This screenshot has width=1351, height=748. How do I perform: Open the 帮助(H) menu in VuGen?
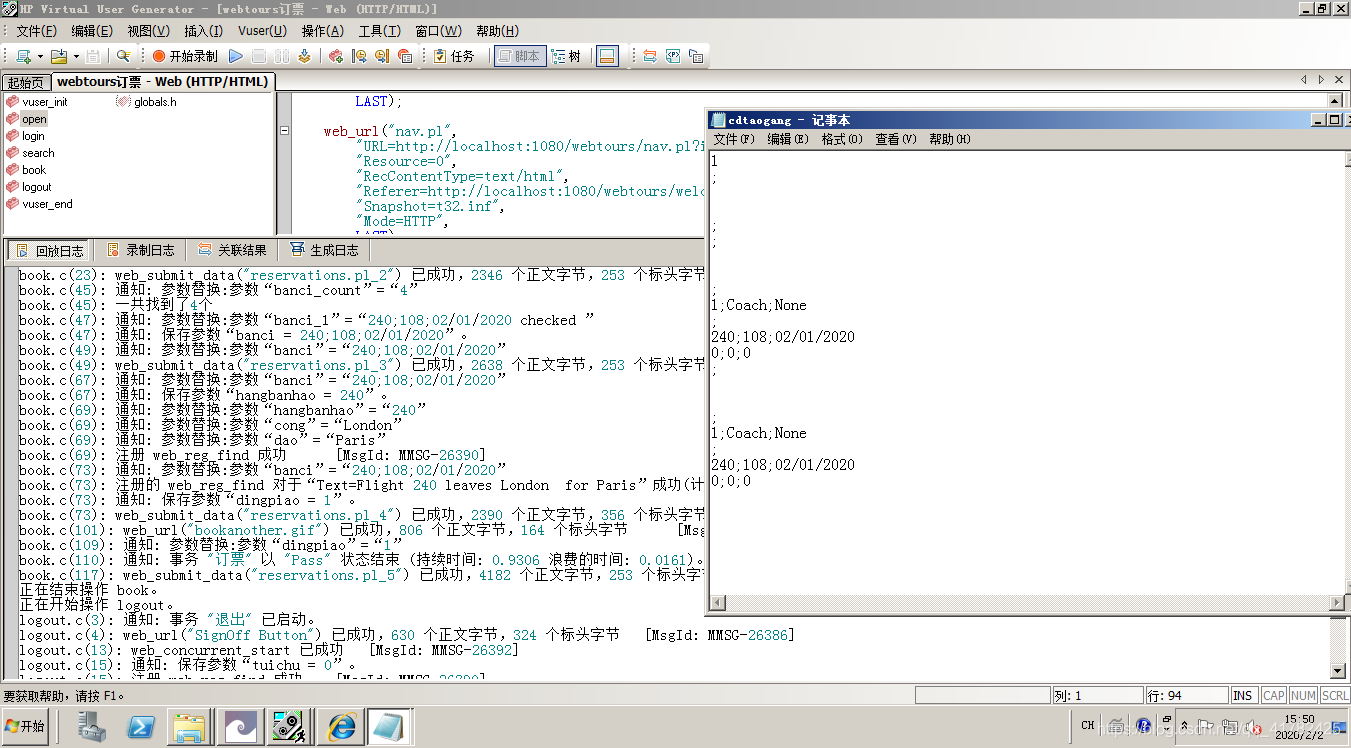click(497, 31)
